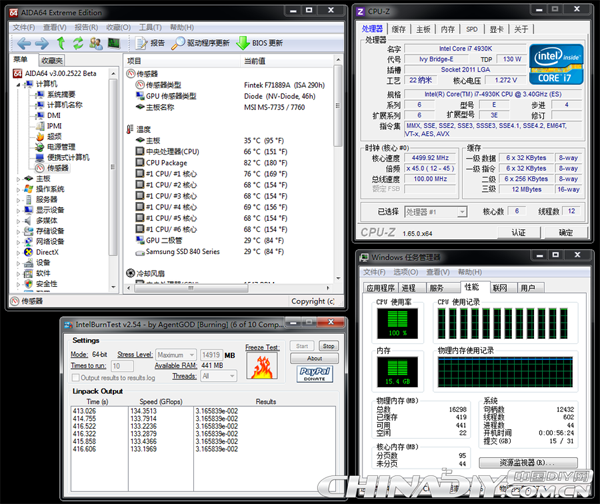This screenshot has height=504, width=600.
Task: Click the AIDA64 horizontal scrollbar
Action: [x=229, y=288]
